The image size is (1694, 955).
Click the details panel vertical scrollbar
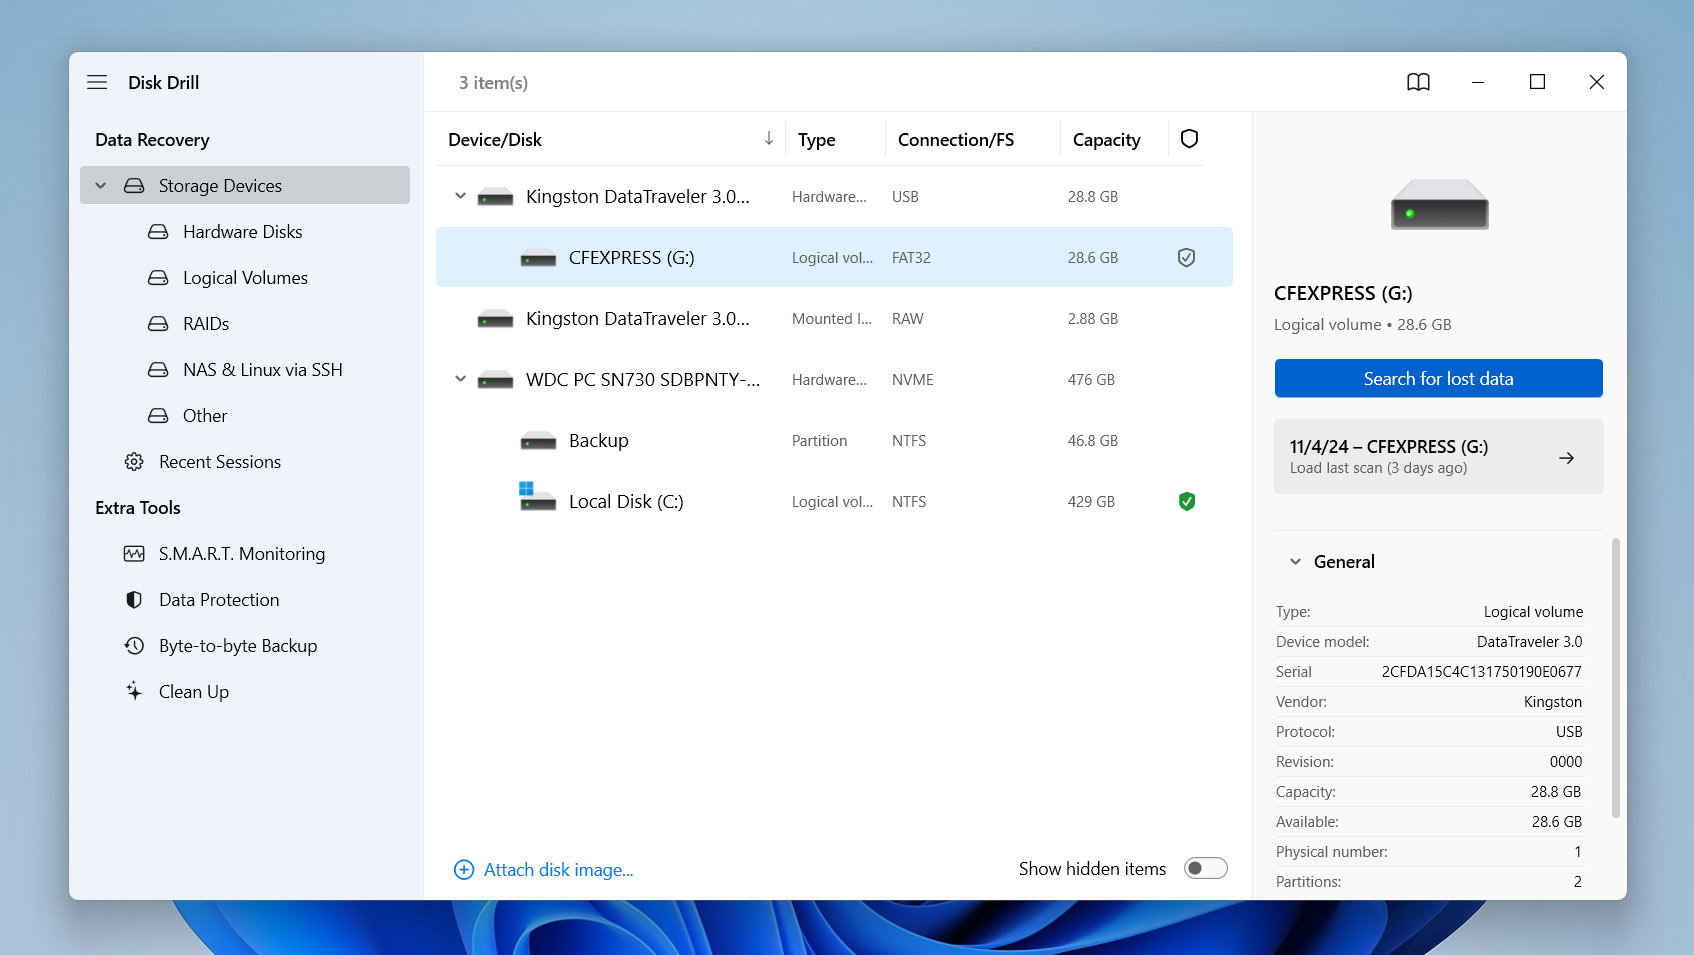[1615, 678]
